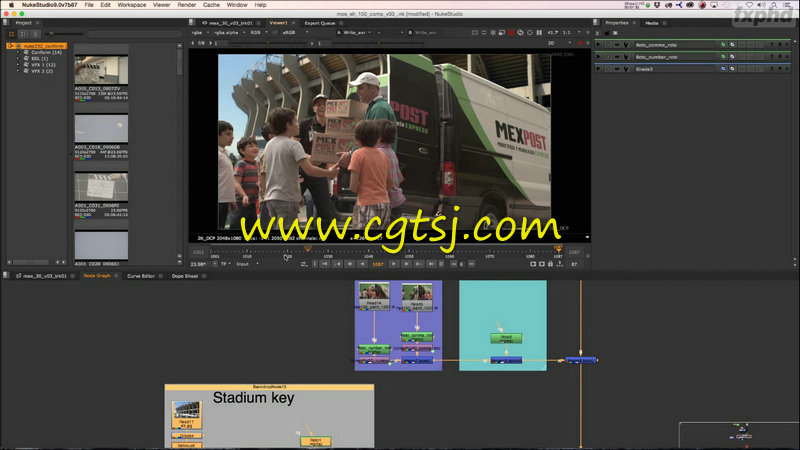Open the RGB display dropdown
The image size is (800, 450).
[x=259, y=33]
